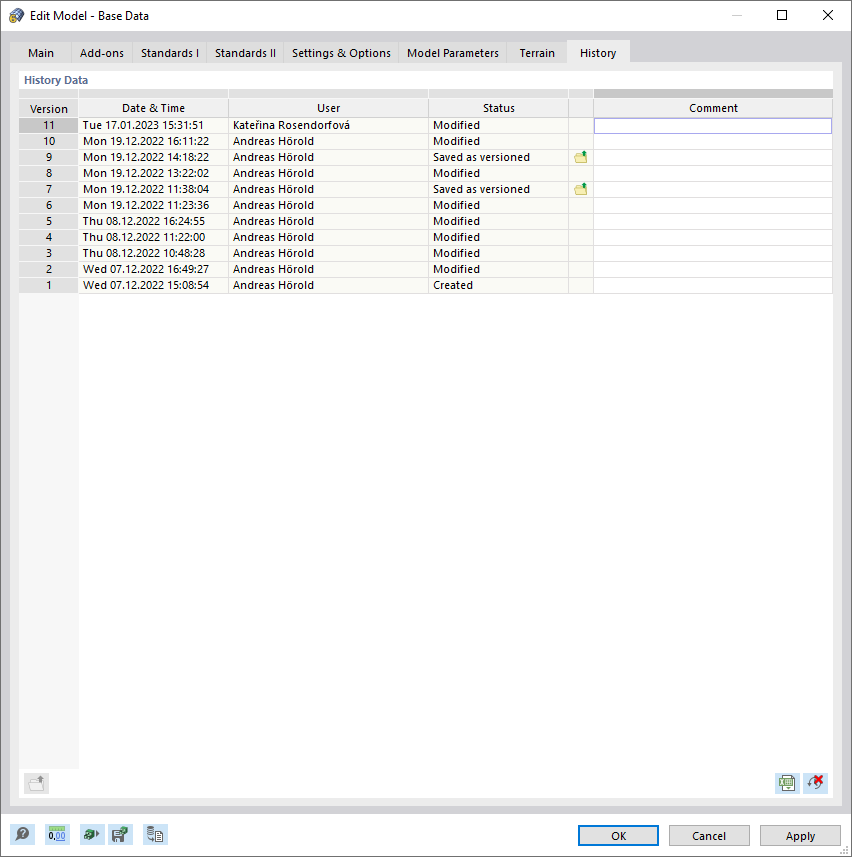Image resolution: width=852 pixels, height=857 pixels.
Task: Switch to Standards II tab
Action: point(245,53)
